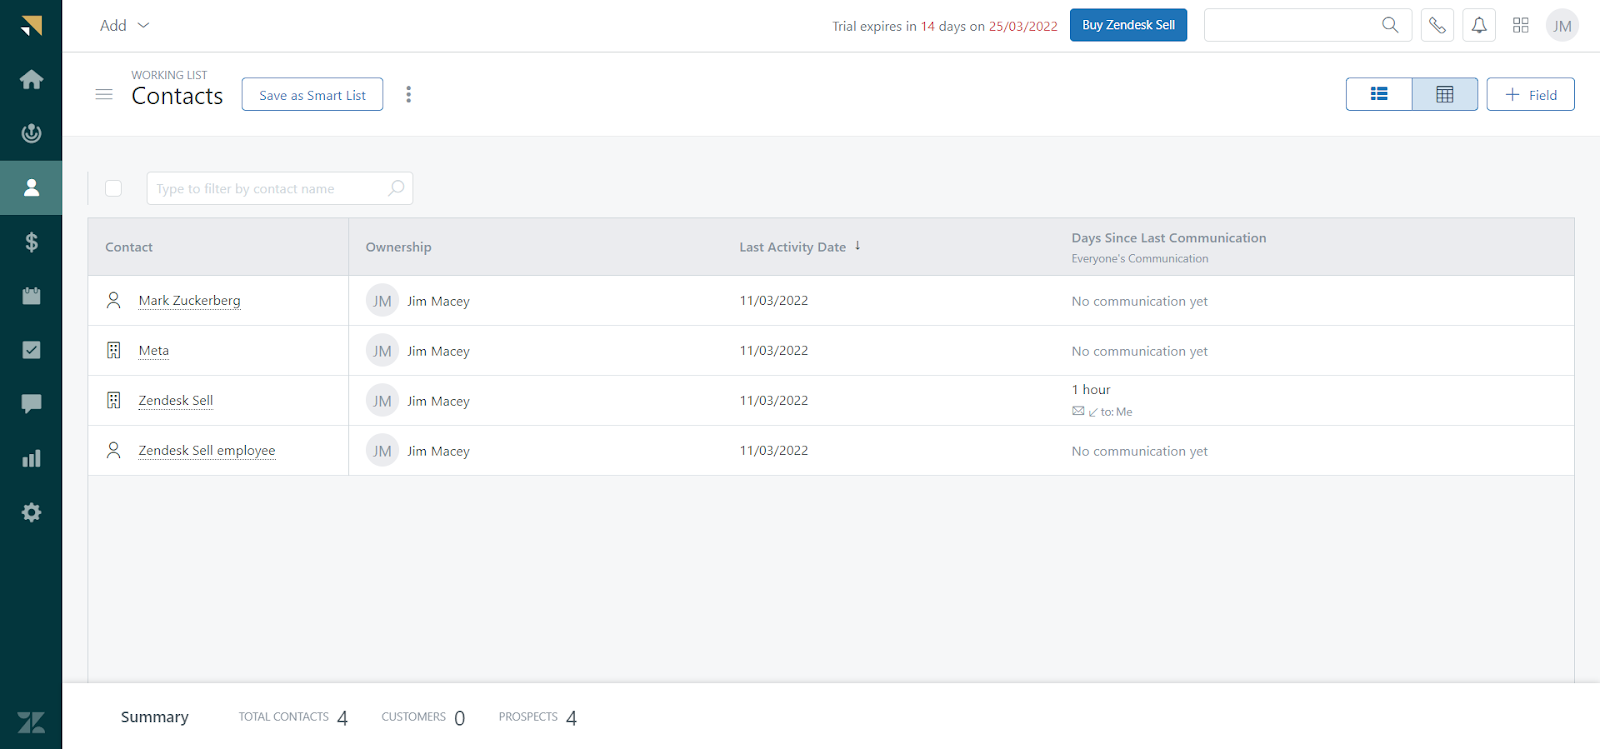
Task: Click the Contact column header
Action: click(x=129, y=247)
